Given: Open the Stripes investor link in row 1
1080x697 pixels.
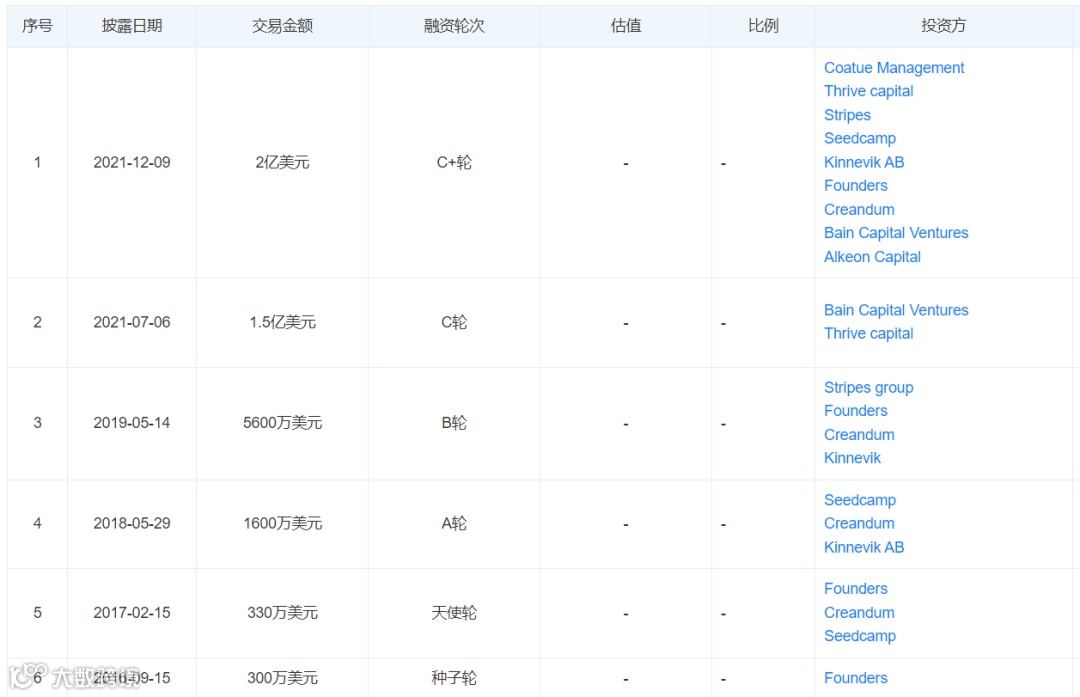Looking at the screenshot, I should (x=847, y=115).
